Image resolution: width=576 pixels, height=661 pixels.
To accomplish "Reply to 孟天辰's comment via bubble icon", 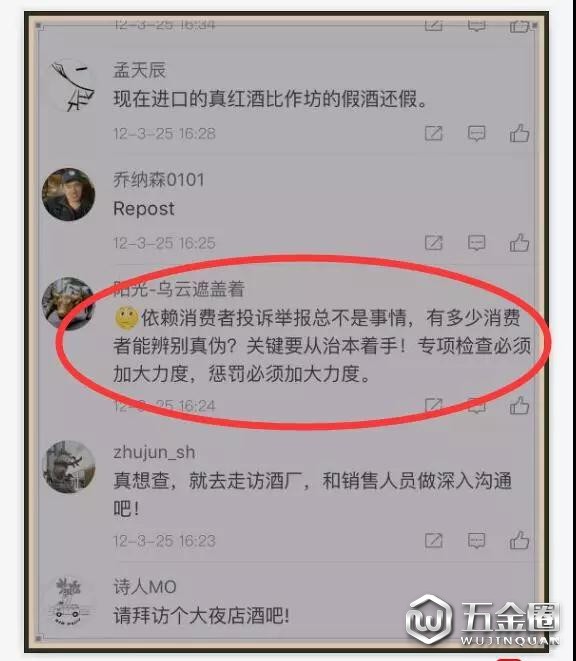I will (x=476, y=134).
